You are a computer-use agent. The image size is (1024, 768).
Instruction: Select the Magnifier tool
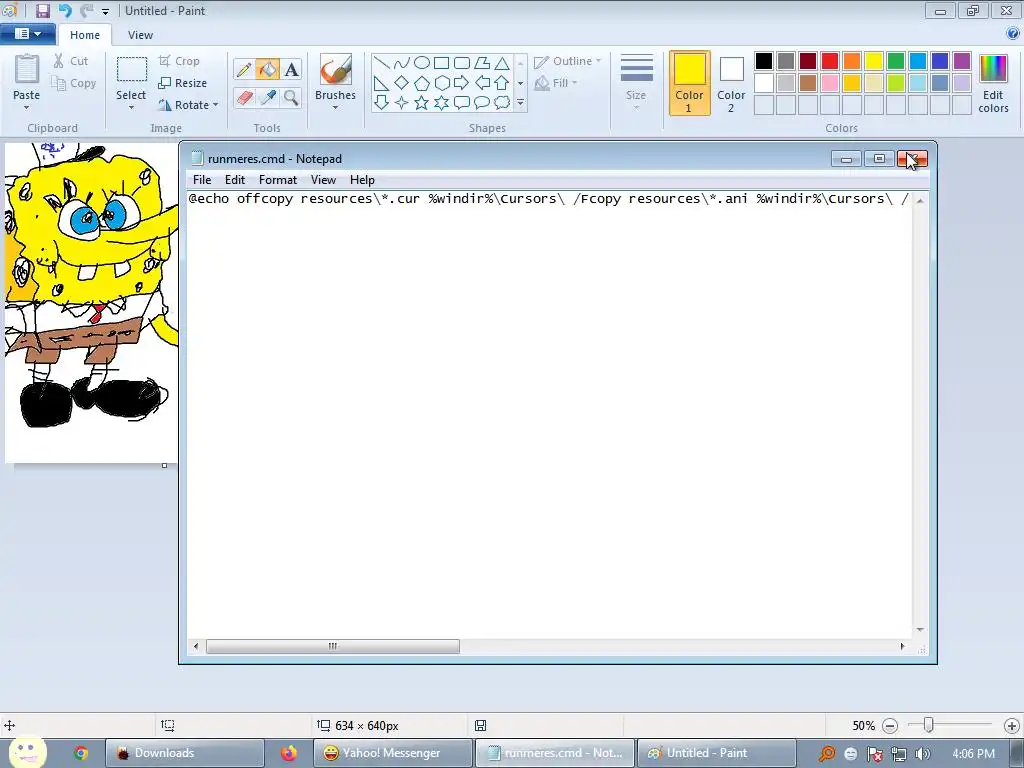pyautogui.click(x=291, y=98)
